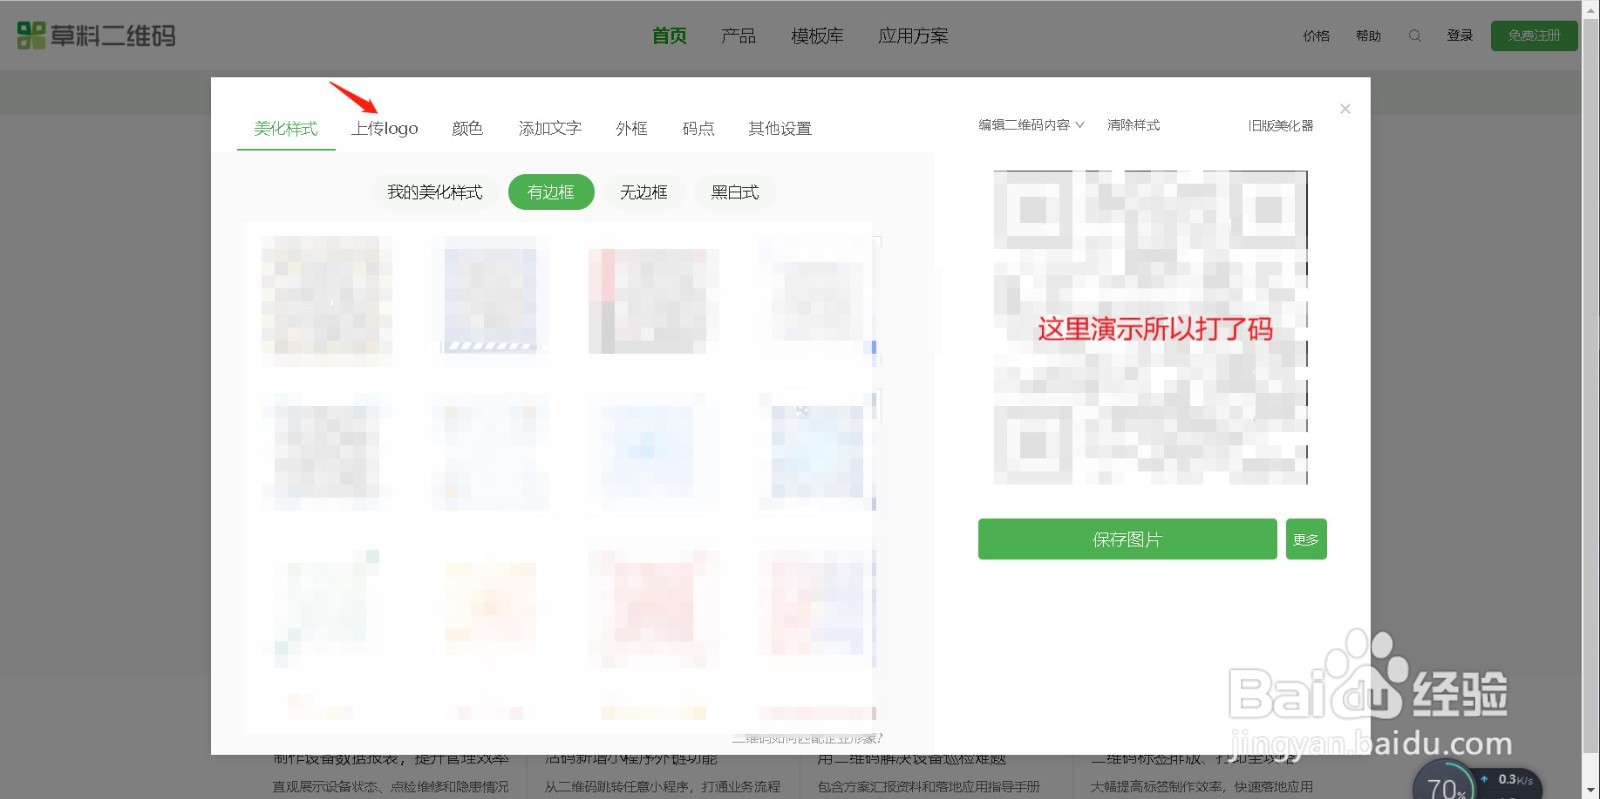Choose the blue striped-bottom style thumbnail

point(490,296)
